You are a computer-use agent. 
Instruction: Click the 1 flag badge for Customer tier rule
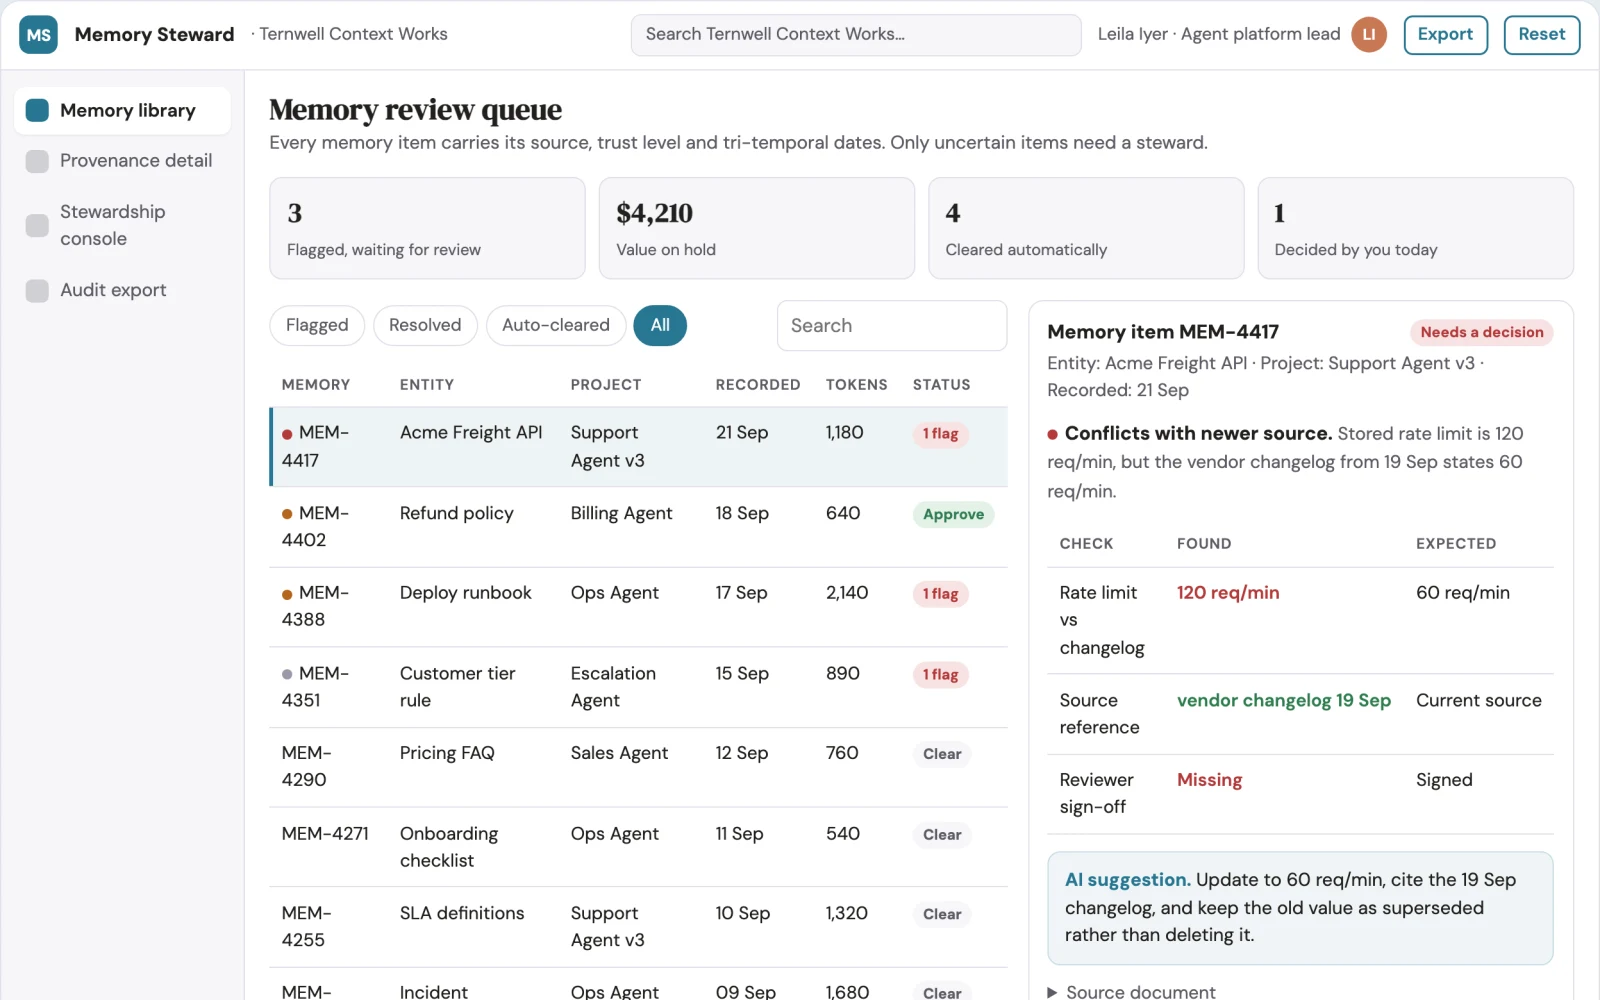pos(940,675)
